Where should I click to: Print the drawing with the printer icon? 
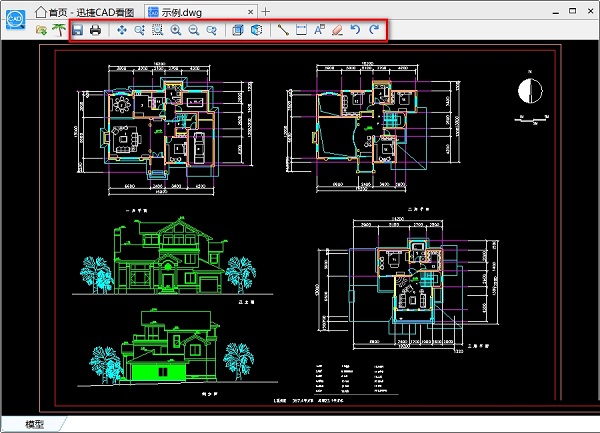[x=95, y=30]
